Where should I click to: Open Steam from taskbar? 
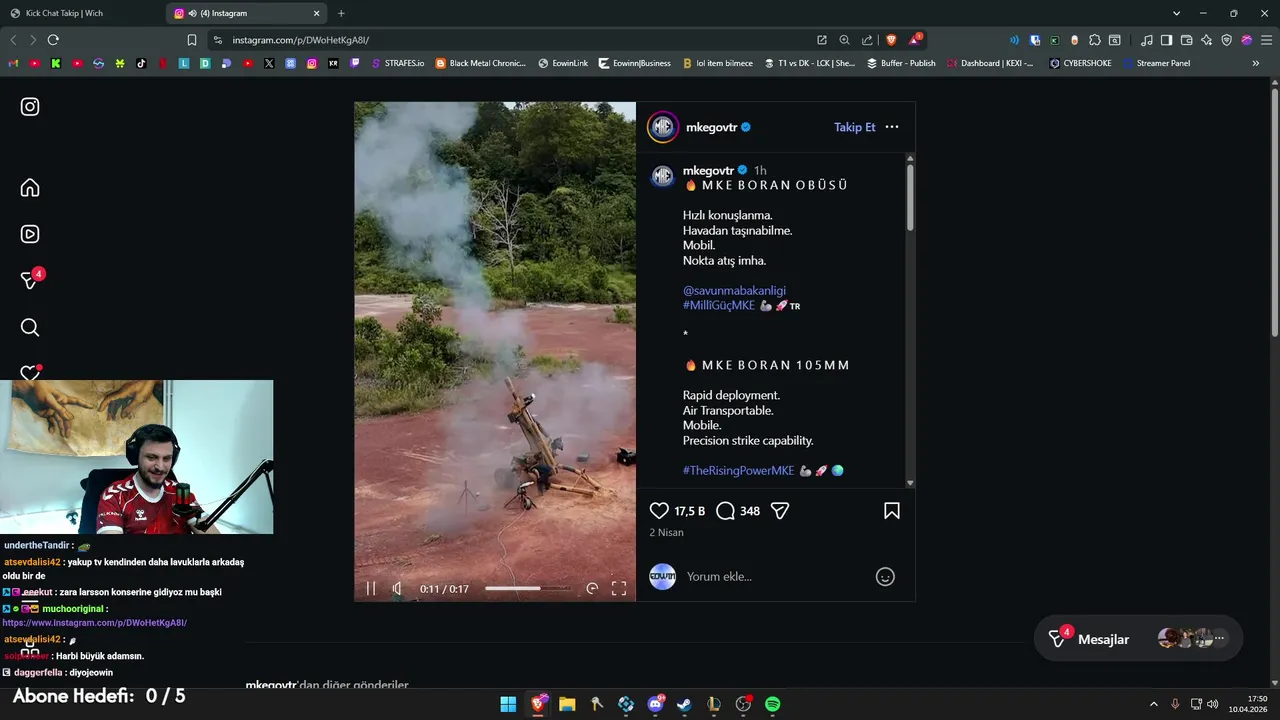coord(684,704)
